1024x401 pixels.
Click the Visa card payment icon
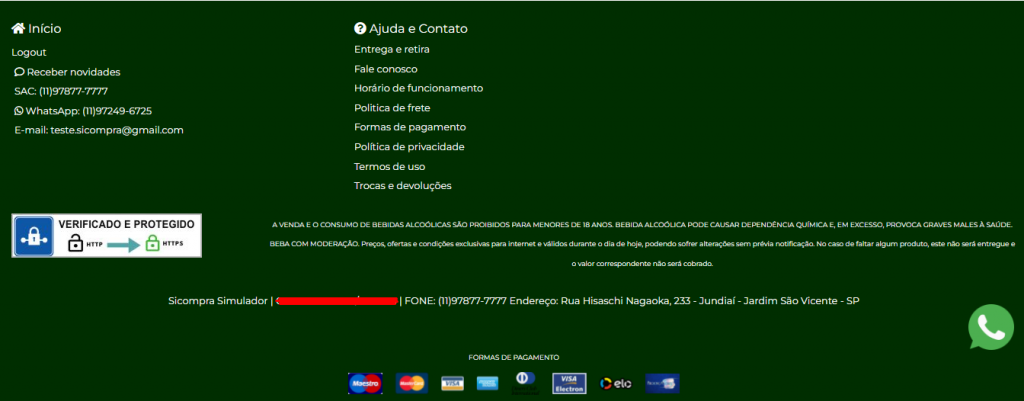(x=452, y=382)
